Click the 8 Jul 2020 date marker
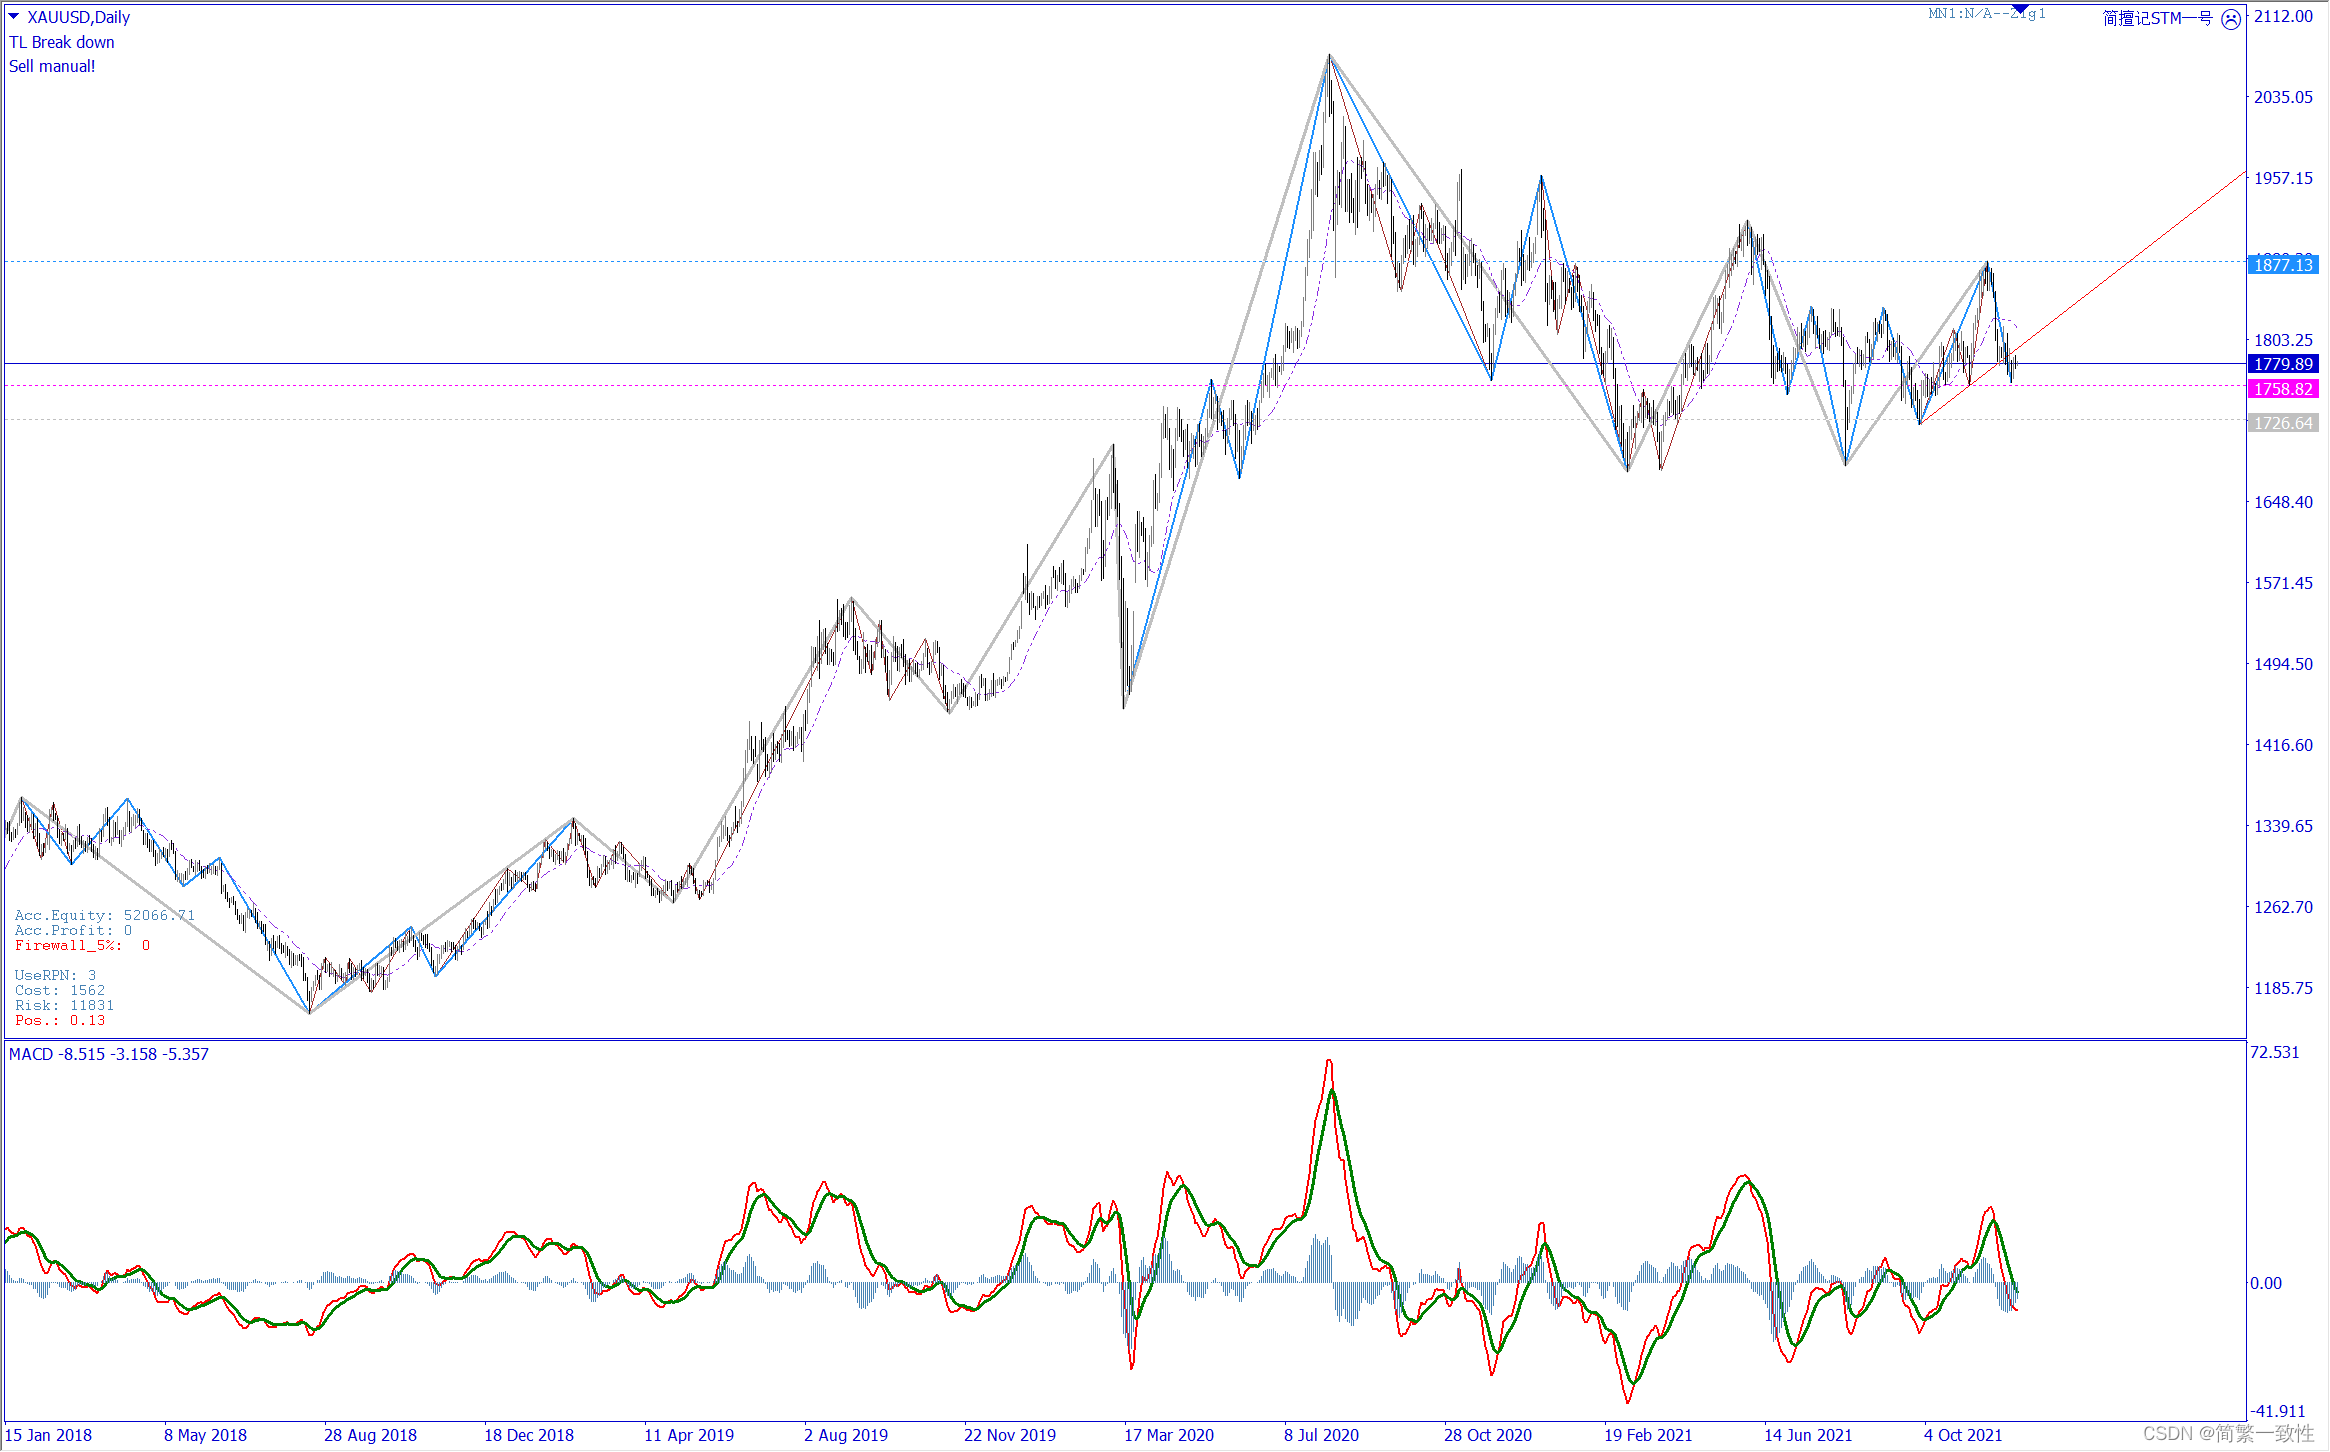 (x=1321, y=1435)
